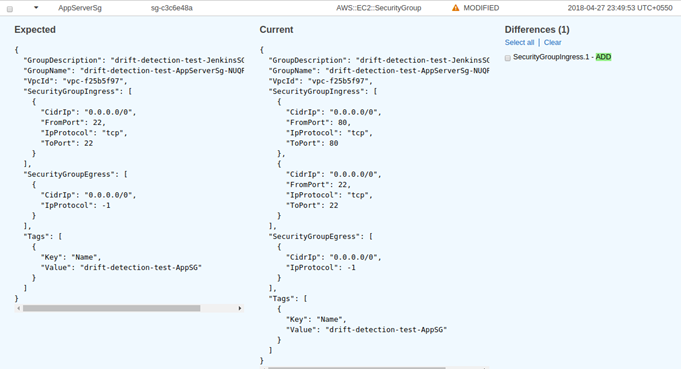Click the Expected pane scroll-right arrow
This screenshot has width=681, height=369.
240,308
